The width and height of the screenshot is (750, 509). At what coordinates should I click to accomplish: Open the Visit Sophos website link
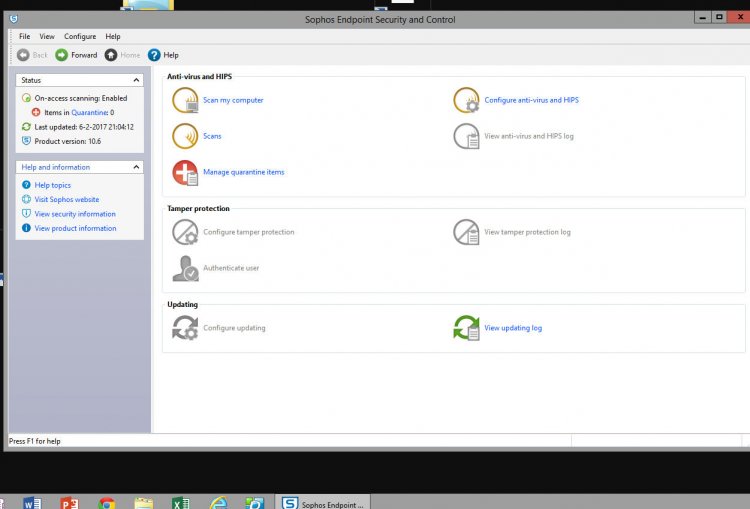tap(66, 199)
